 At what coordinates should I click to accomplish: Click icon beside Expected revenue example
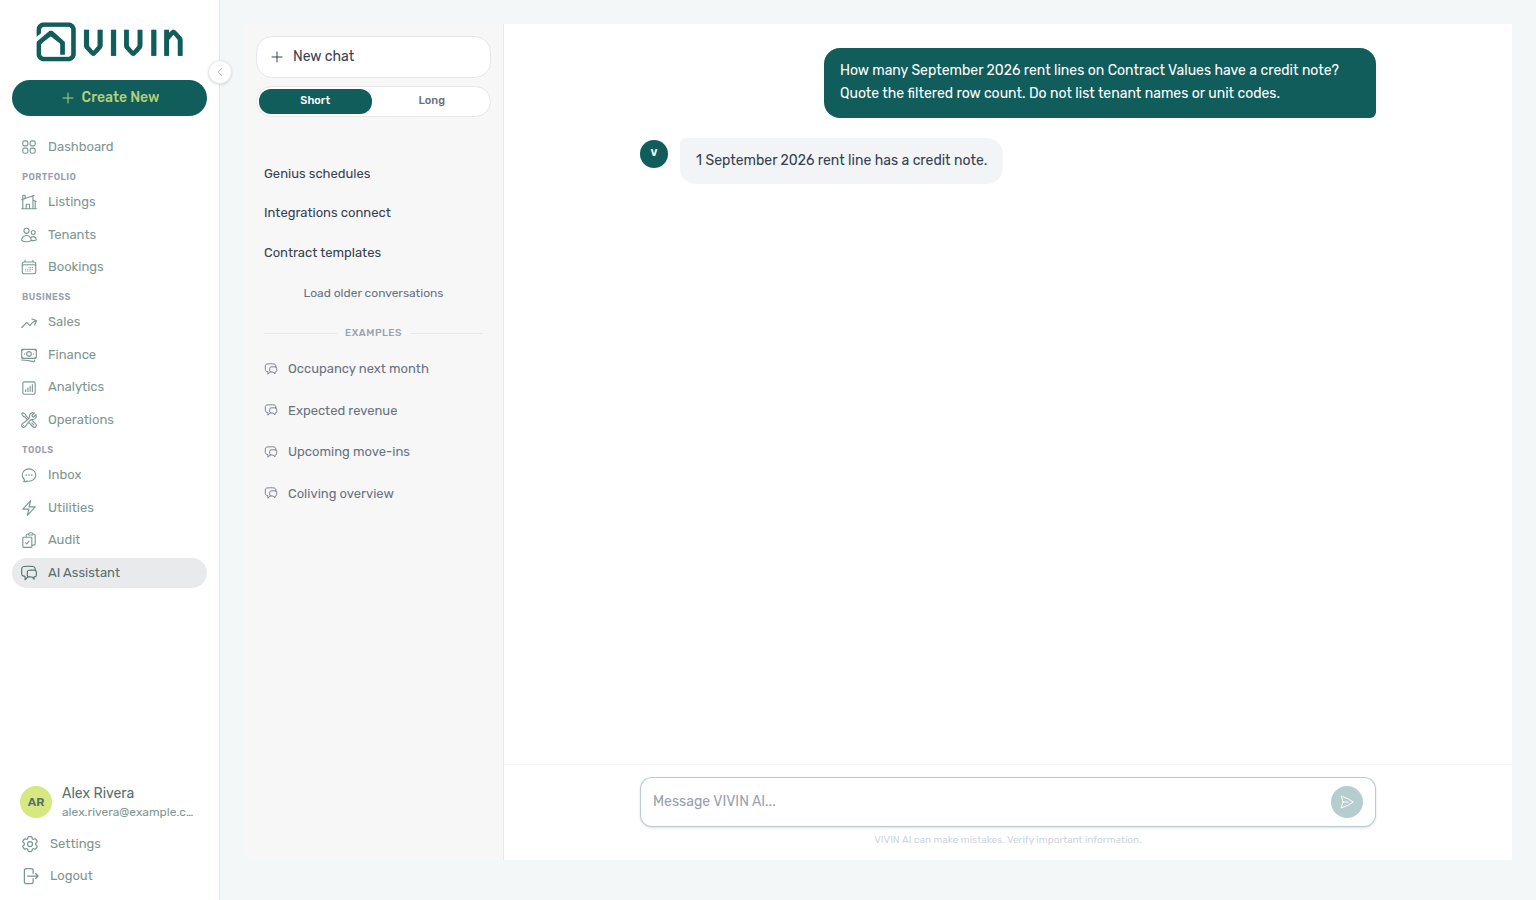271,411
